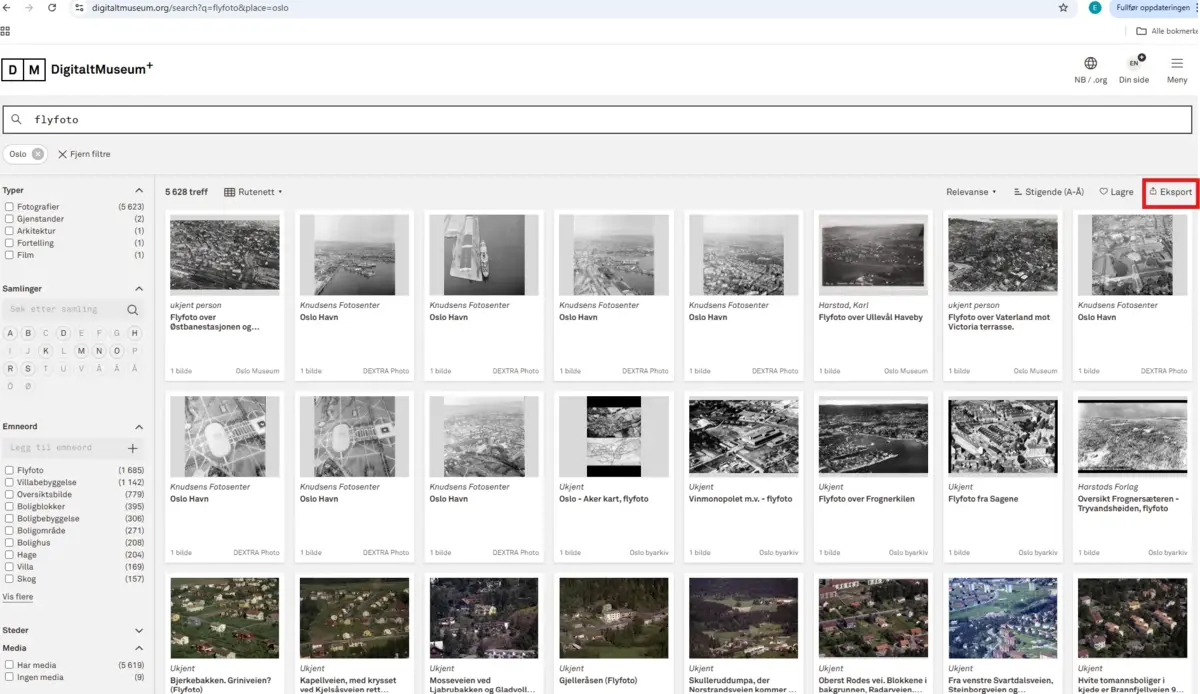Check the Fotografier type checkbox
The width and height of the screenshot is (1200, 694).
coord(9,207)
